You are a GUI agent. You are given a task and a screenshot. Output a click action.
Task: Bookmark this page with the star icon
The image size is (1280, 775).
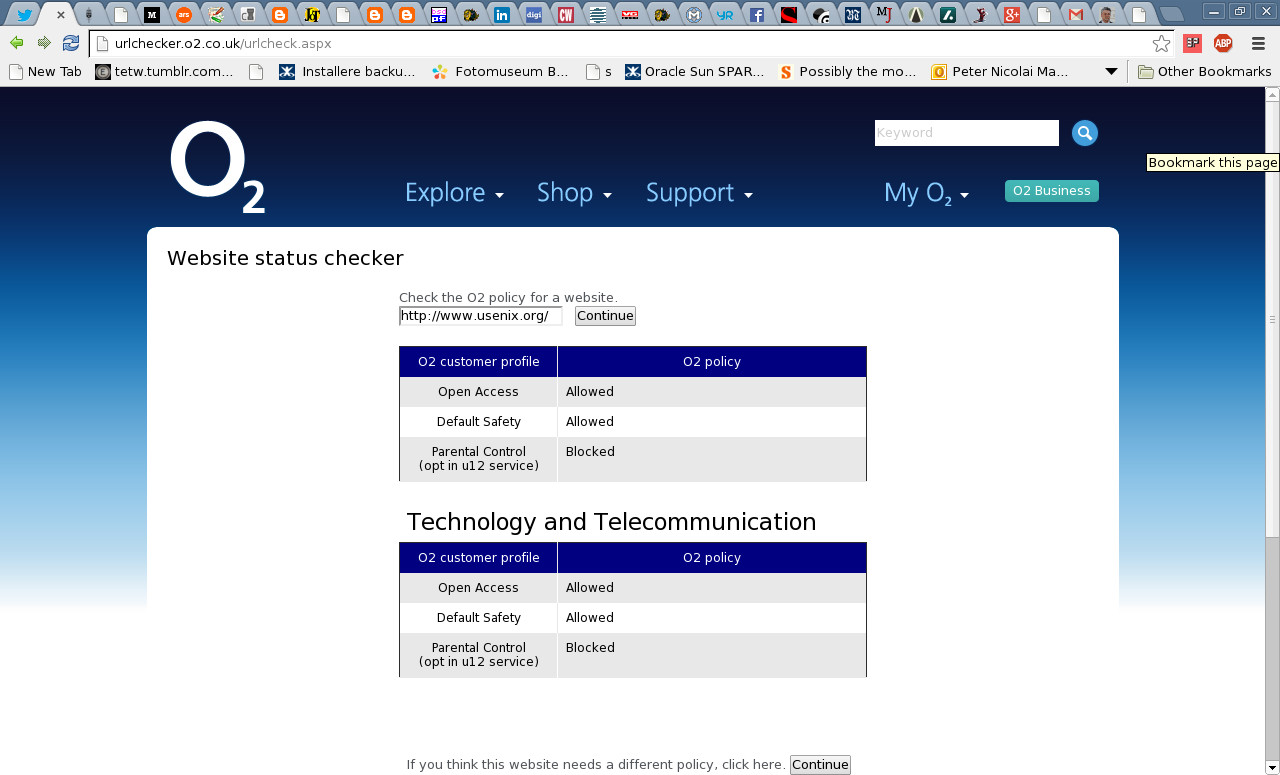1161,43
